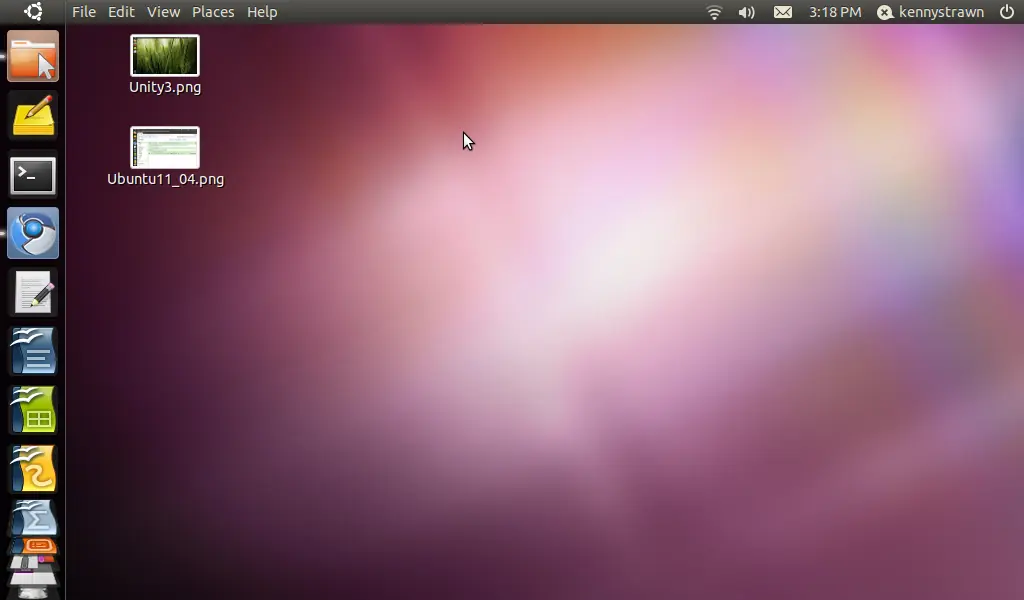Open Tomboy Notes from the launcher
Image resolution: width=1024 pixels, height=600 pixels.
point(33,116)
